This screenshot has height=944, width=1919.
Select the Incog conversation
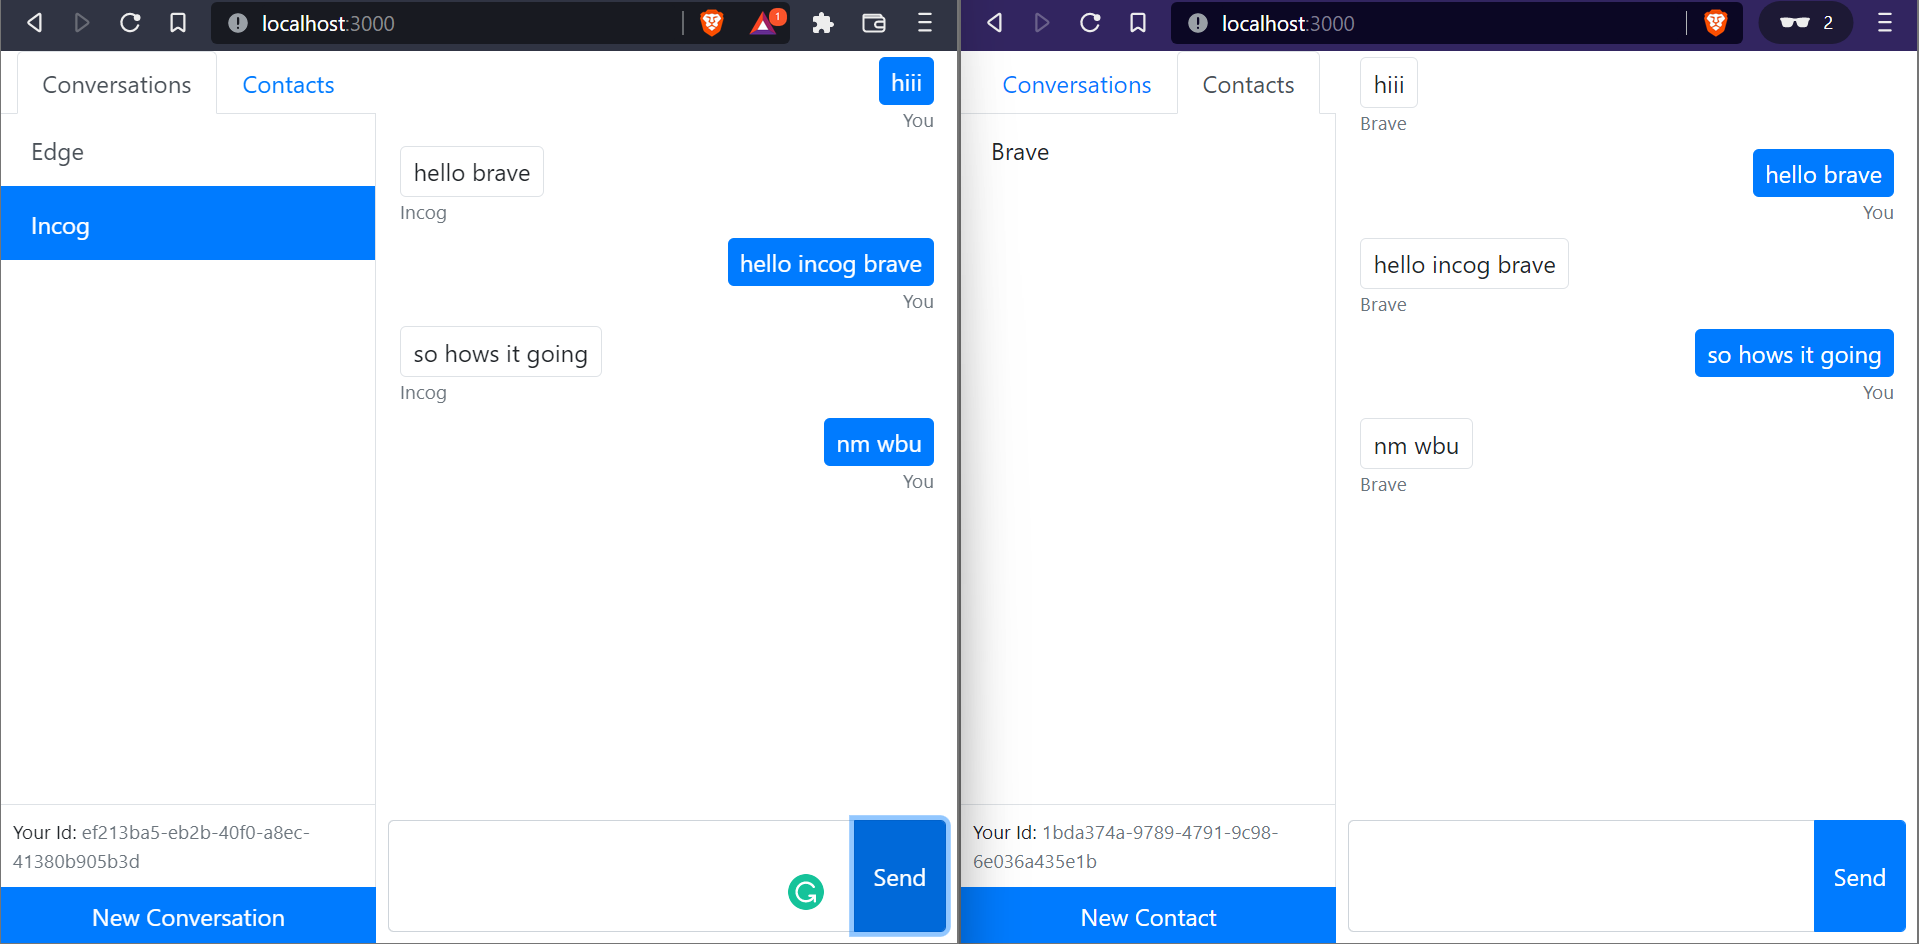tap(60, 225)
